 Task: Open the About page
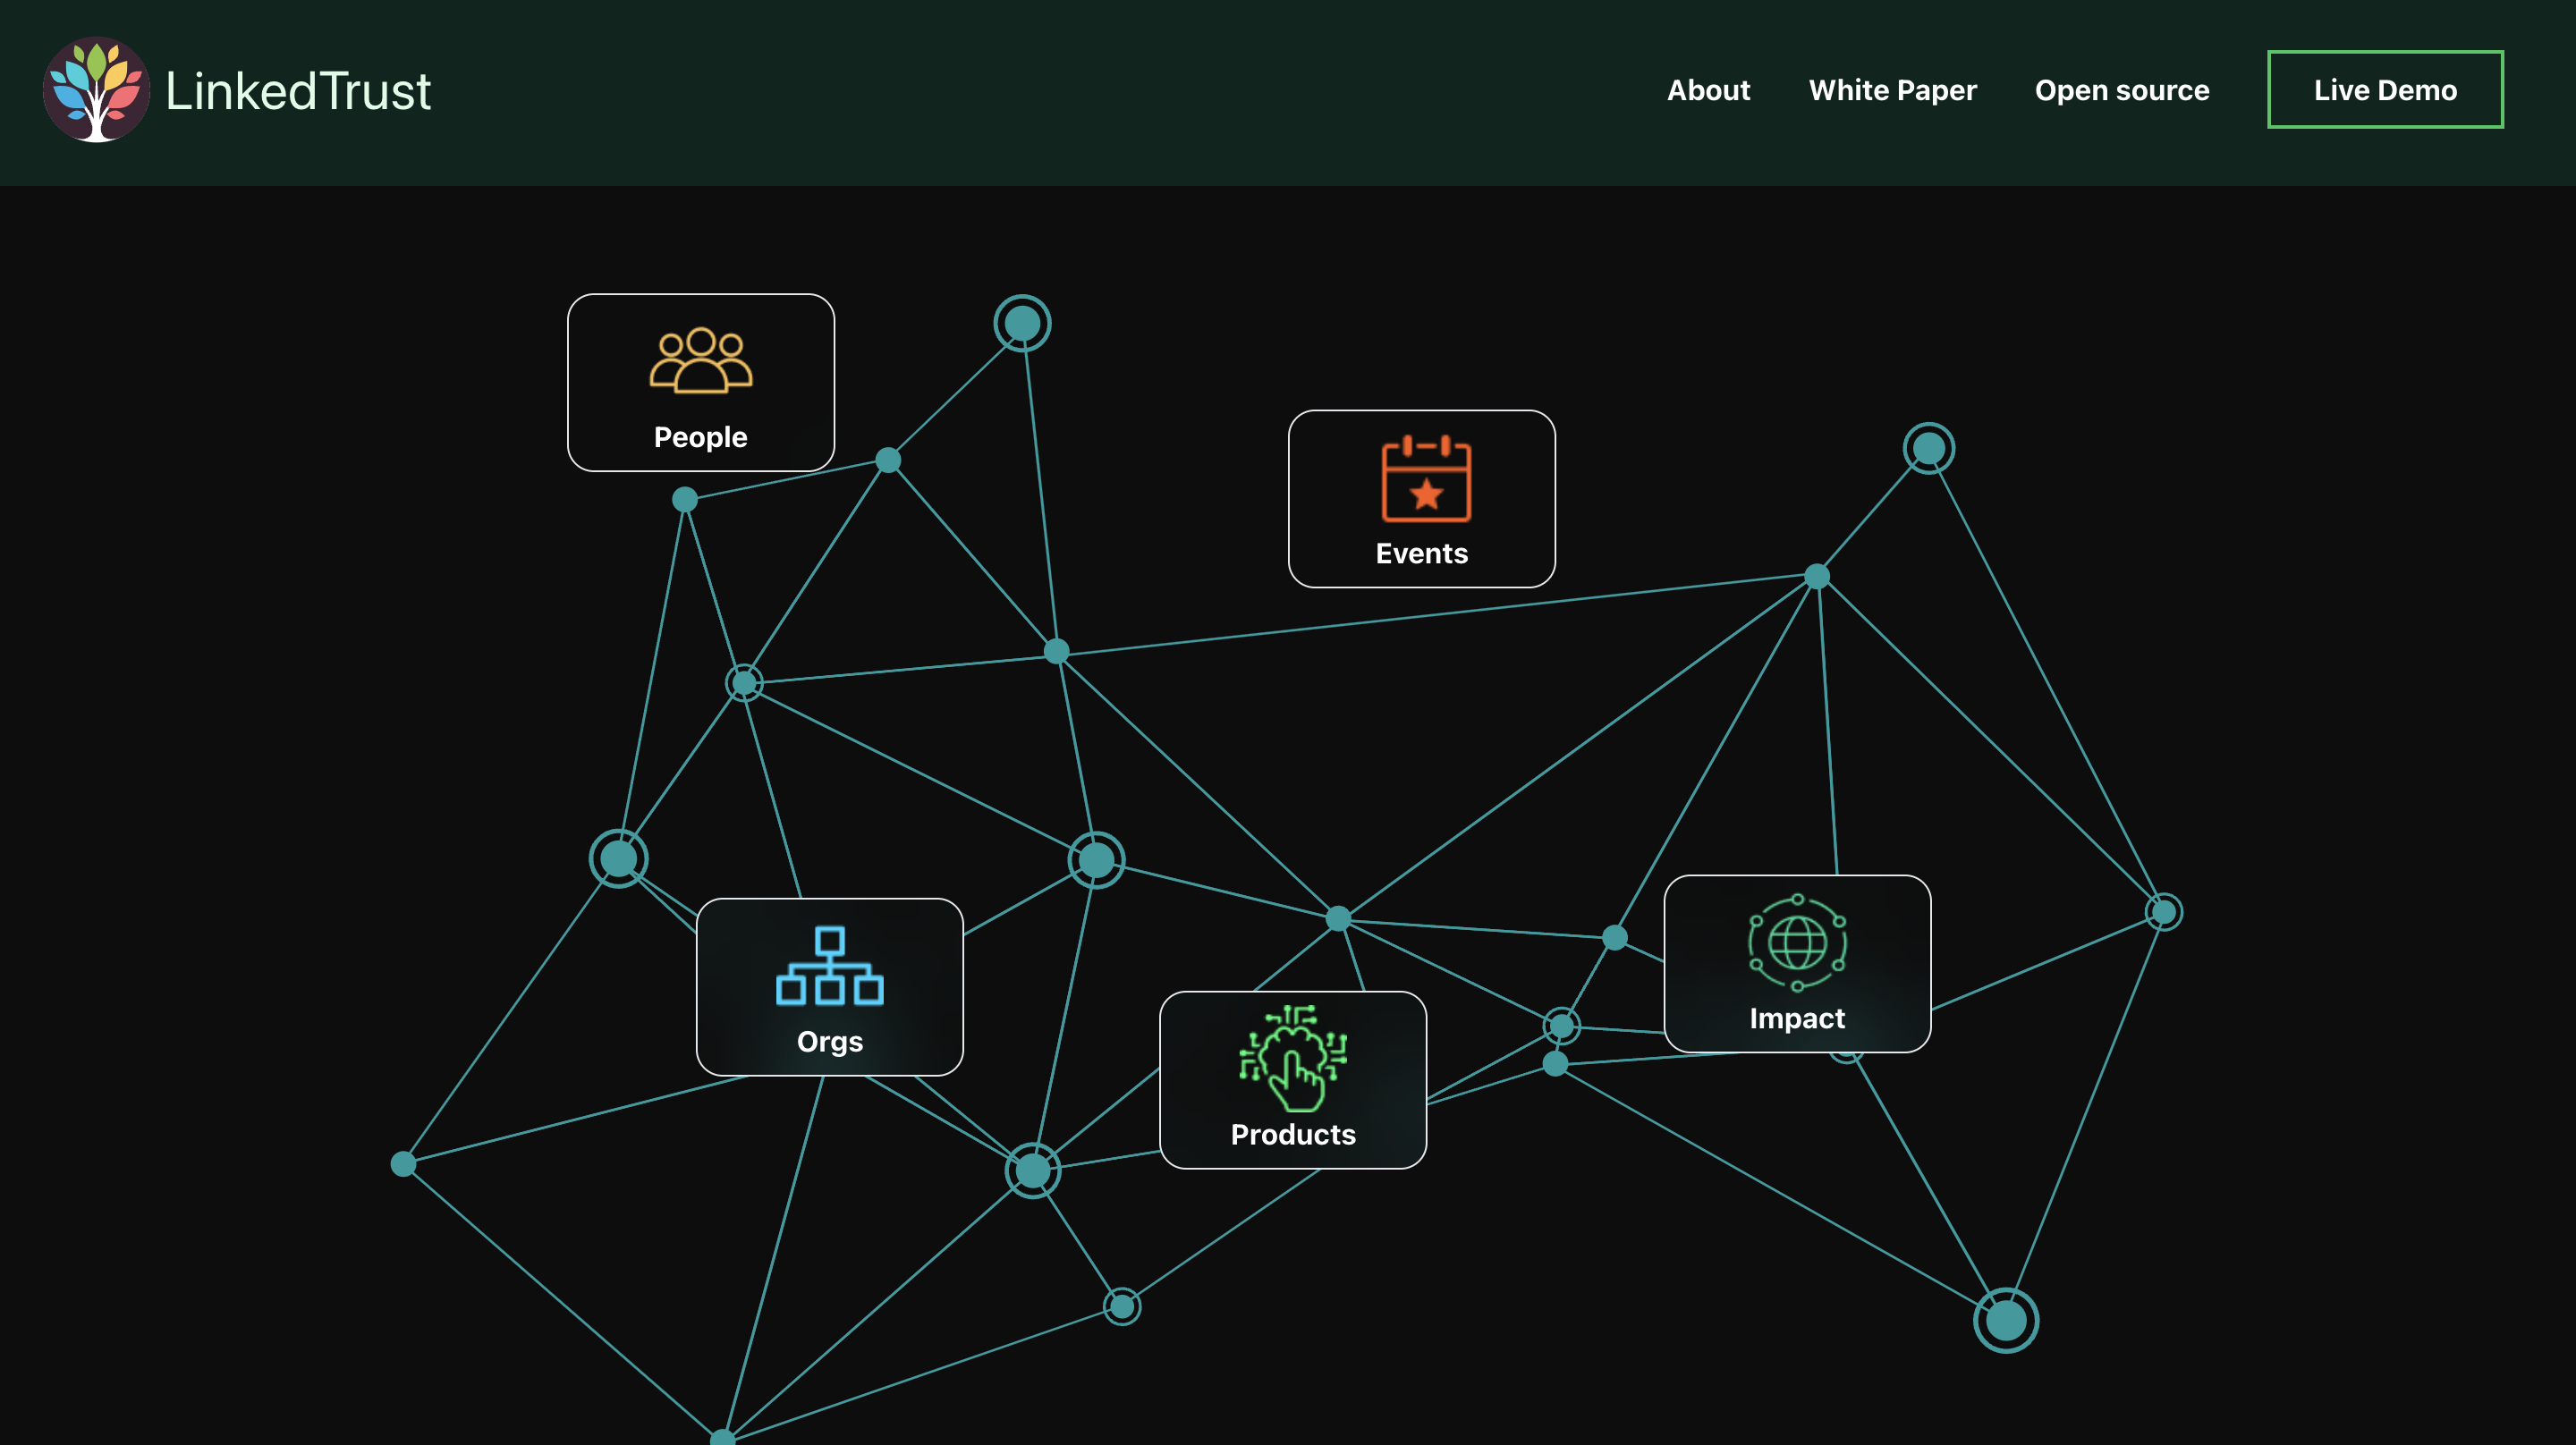click(x=1708, y=90)
